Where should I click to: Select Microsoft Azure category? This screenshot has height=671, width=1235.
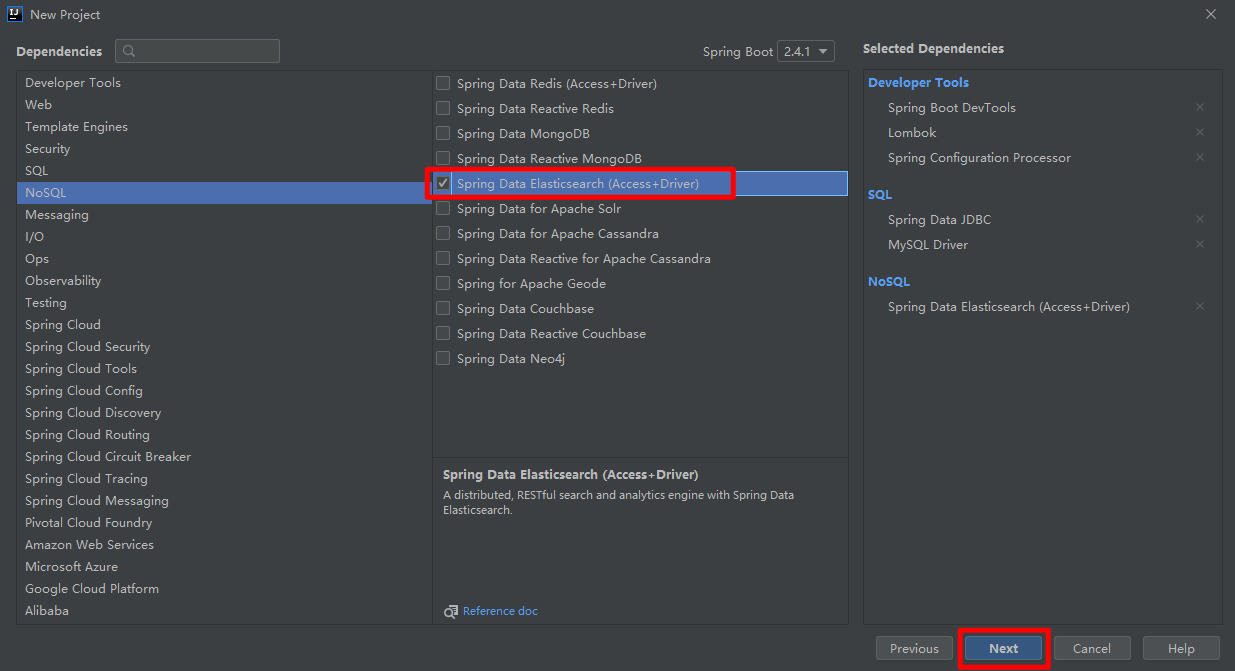pyautogui.click(x=224, y=566)
